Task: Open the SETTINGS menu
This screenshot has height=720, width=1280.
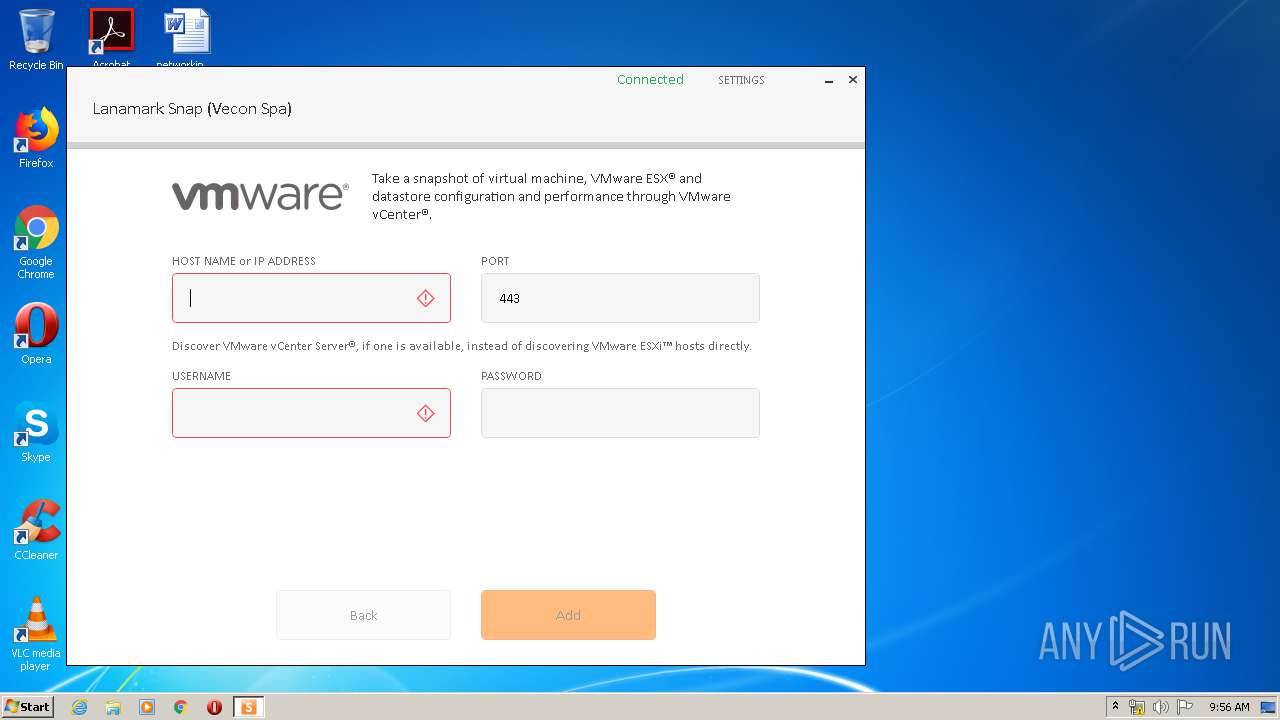Action: pyautogui.click(x=741, y=80)
